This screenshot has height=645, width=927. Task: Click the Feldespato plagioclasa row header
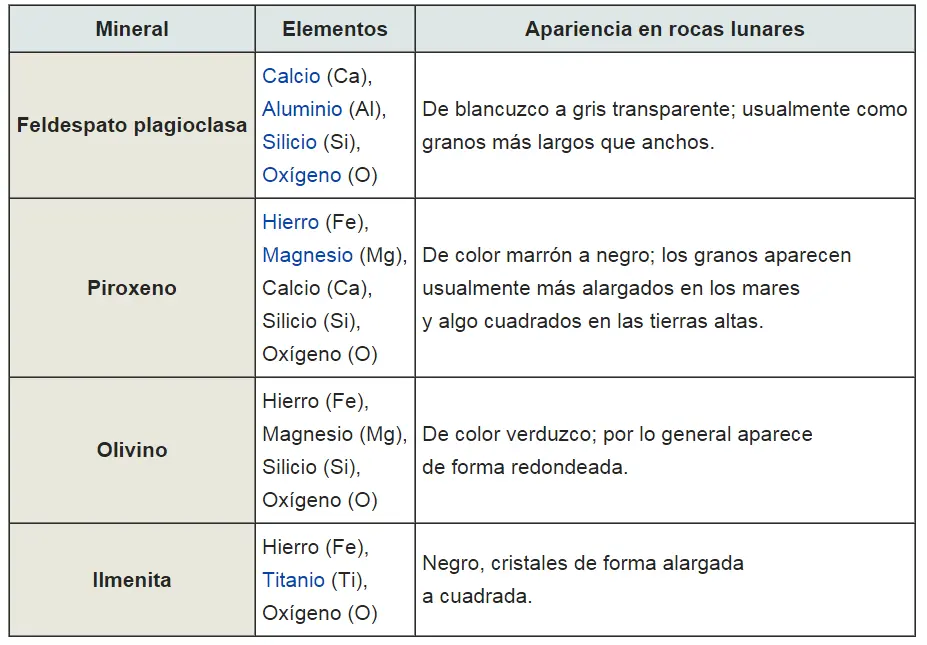tap(132, 125)
